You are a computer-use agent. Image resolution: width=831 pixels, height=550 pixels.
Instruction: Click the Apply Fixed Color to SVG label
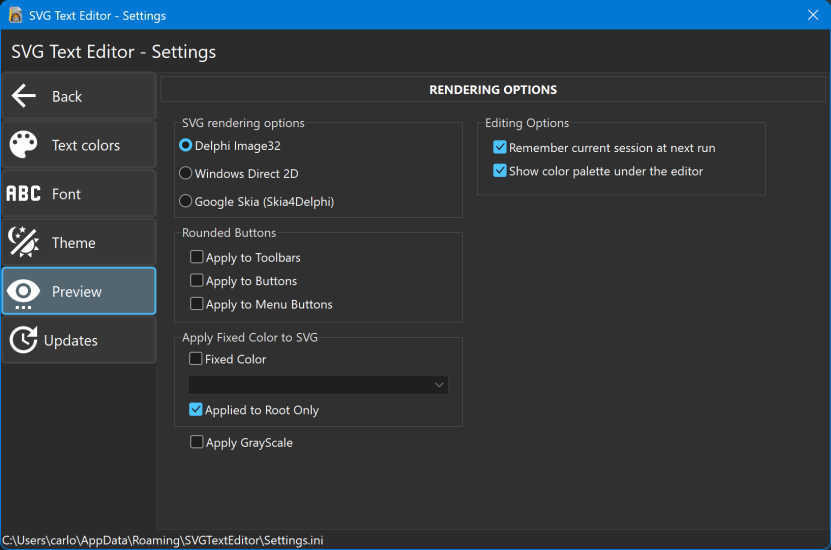[250, 338]
